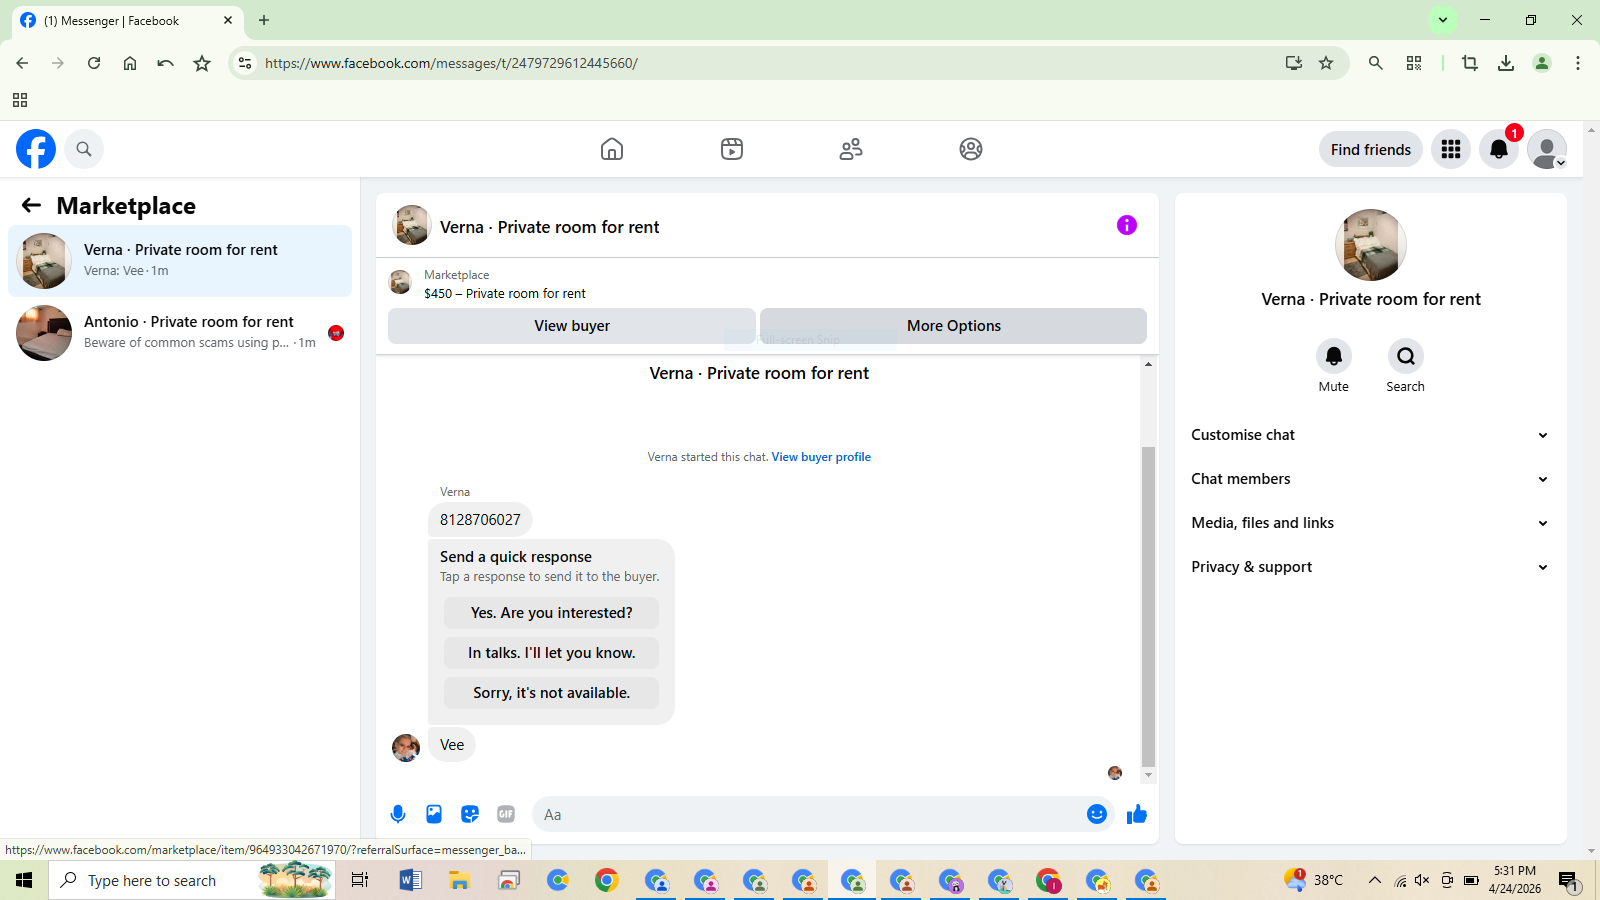Open the Friends icon in top navigation
The height and width of the screenshot is (900, 1600).
[851, 149]
